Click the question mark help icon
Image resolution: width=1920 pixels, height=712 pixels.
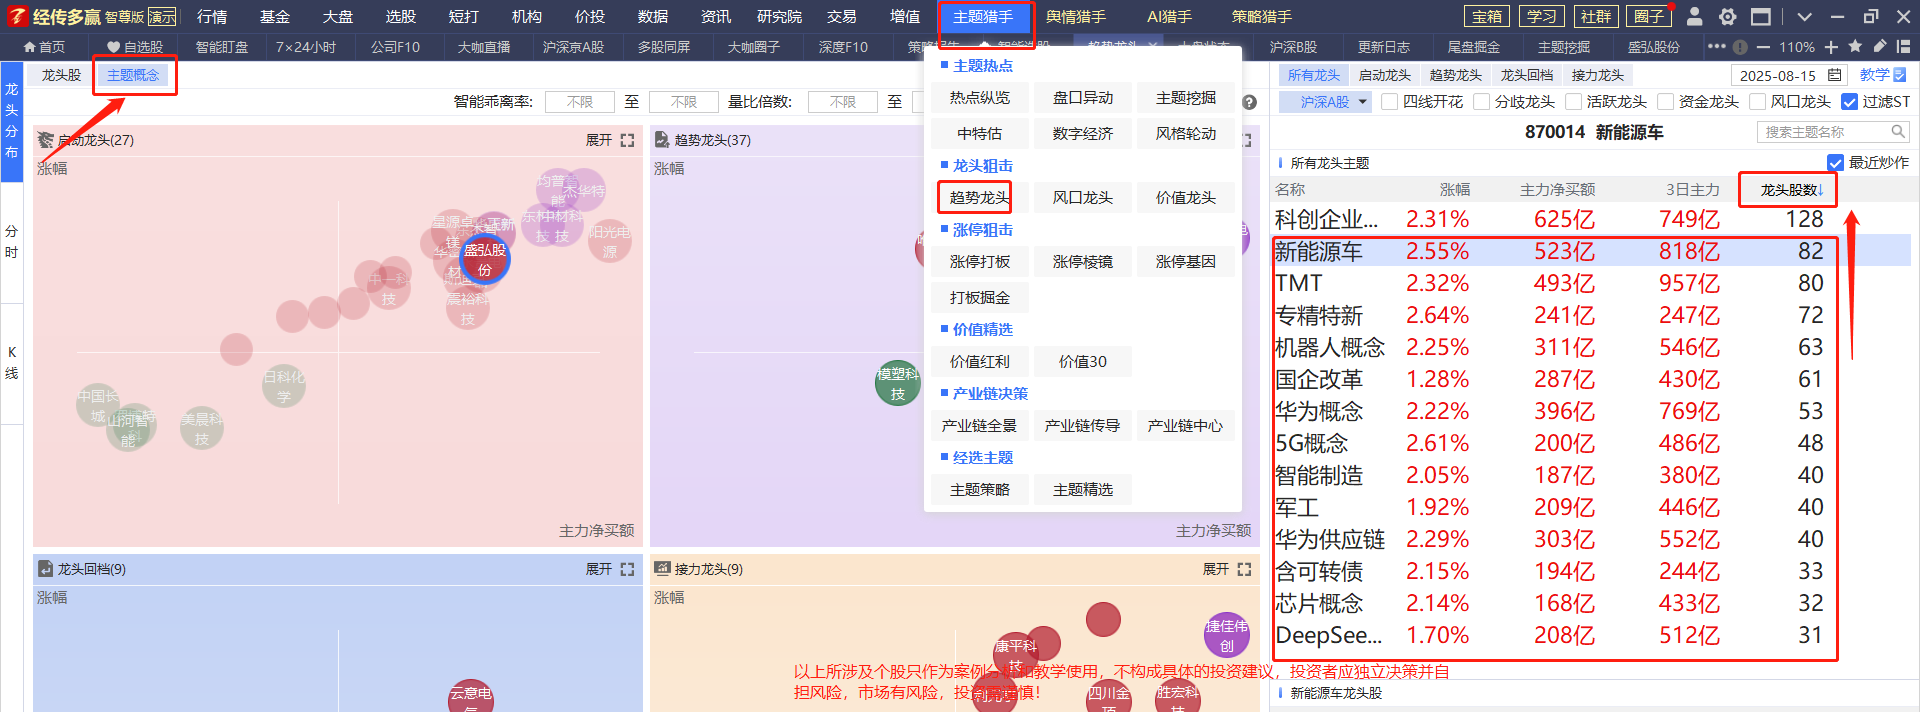tap(1249, 102)
